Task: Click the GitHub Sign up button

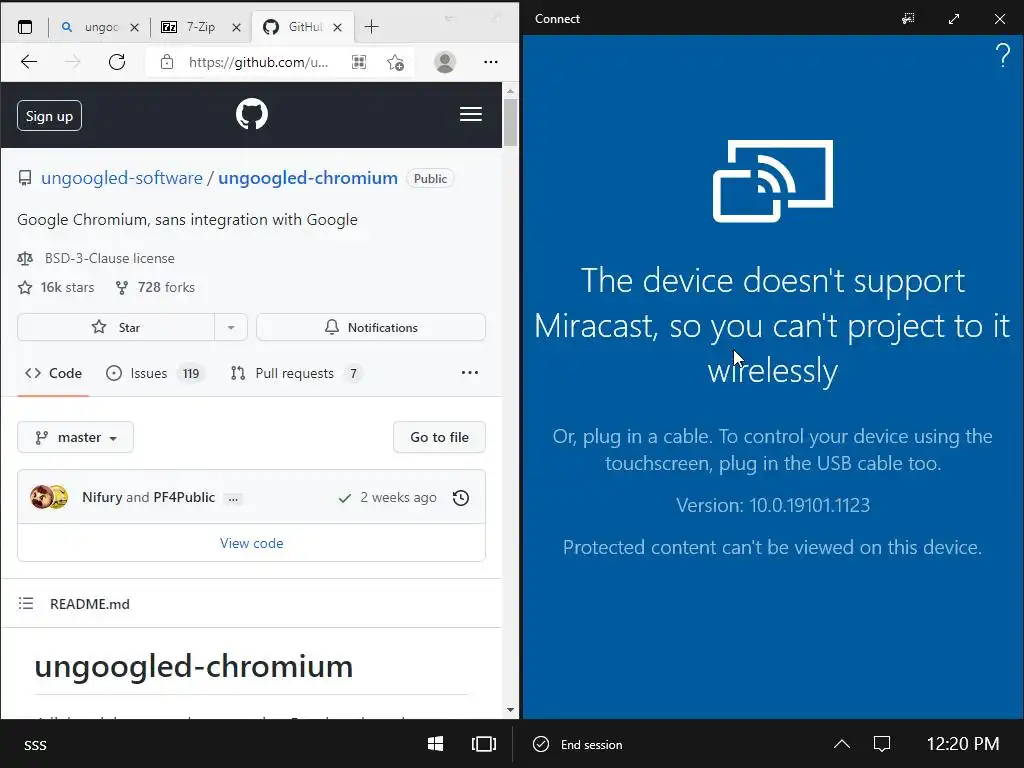Action: (50, 116)
